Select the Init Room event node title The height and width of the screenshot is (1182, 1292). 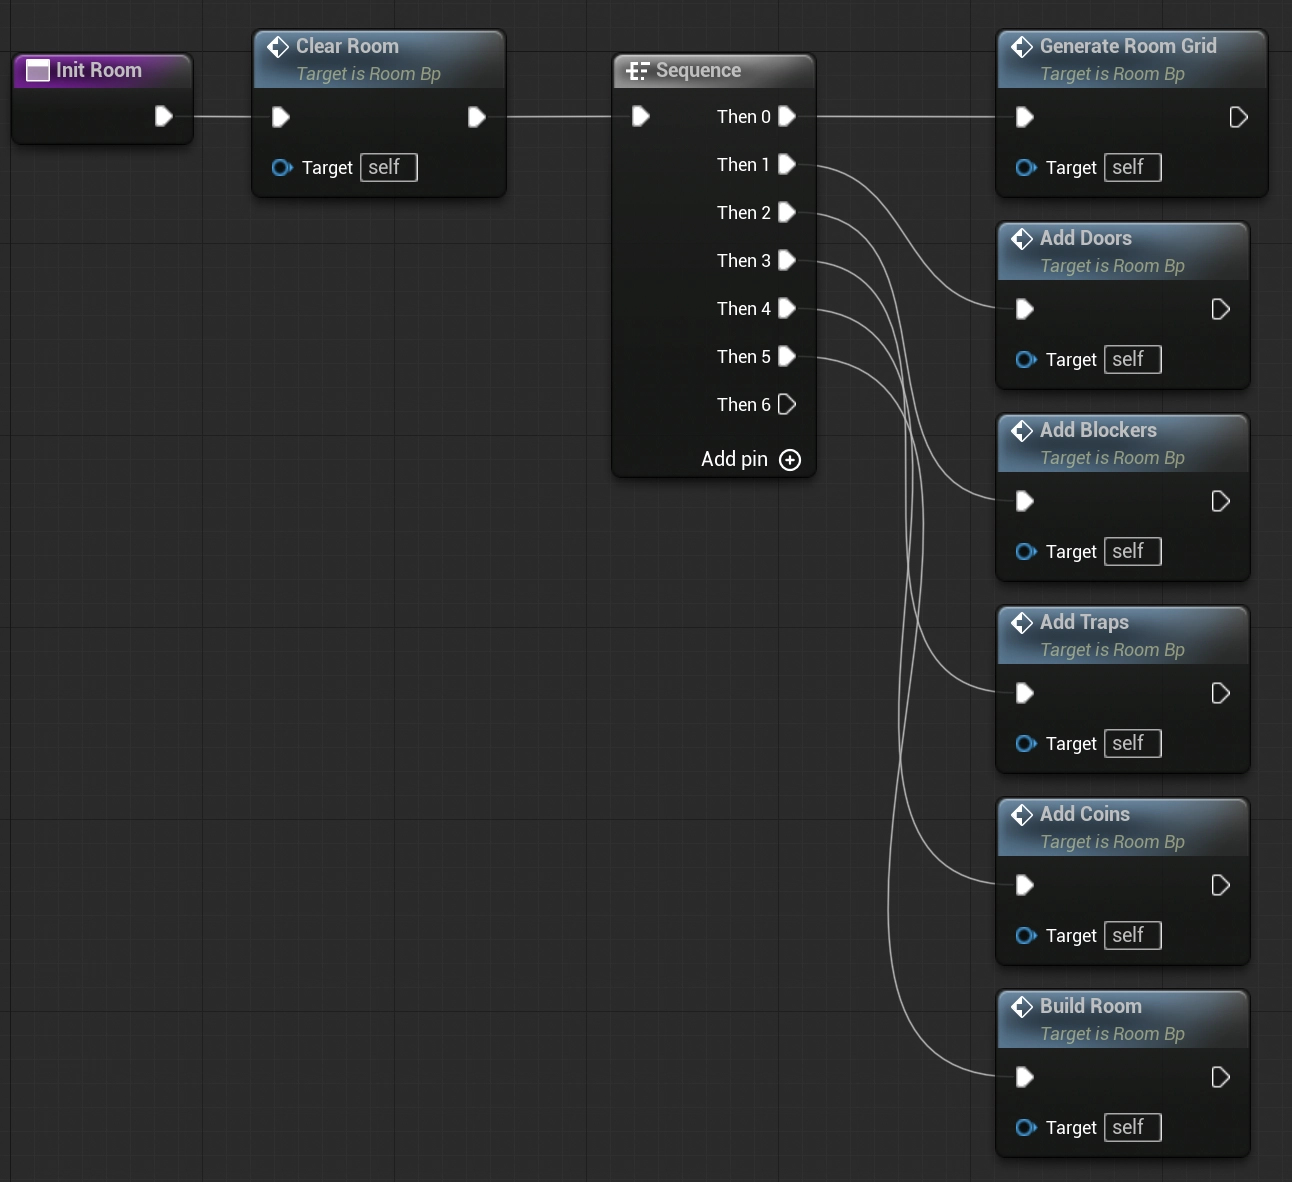click(98, 71)
